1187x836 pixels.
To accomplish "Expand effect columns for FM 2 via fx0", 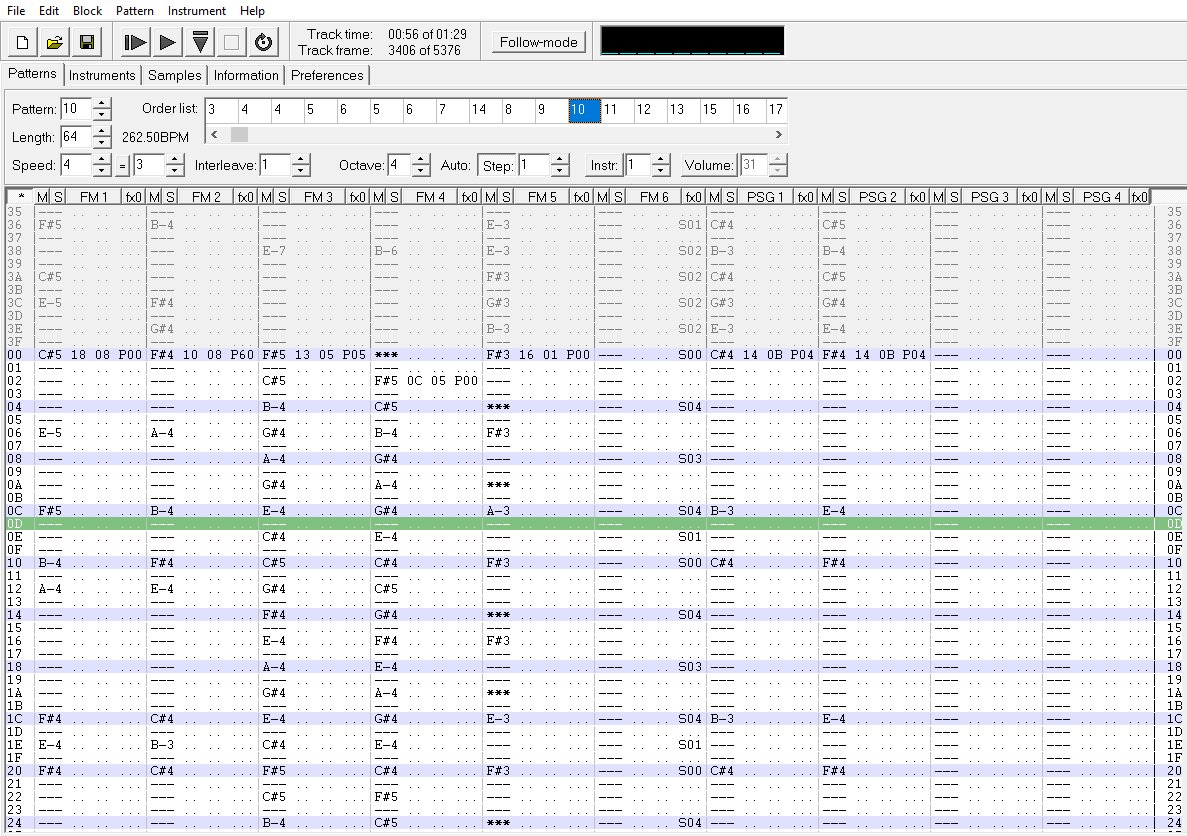I will 245,197.
